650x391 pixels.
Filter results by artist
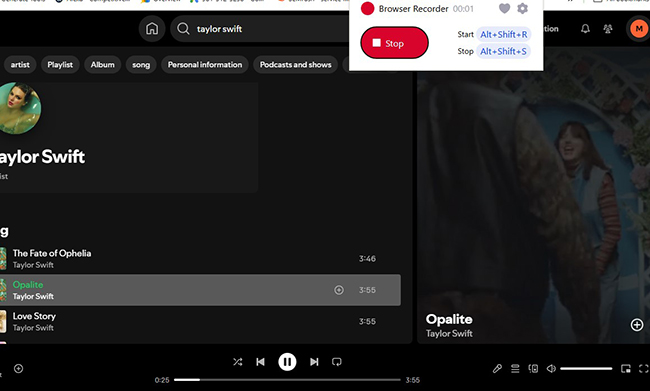pyautogui.click(x=20, y=65)
